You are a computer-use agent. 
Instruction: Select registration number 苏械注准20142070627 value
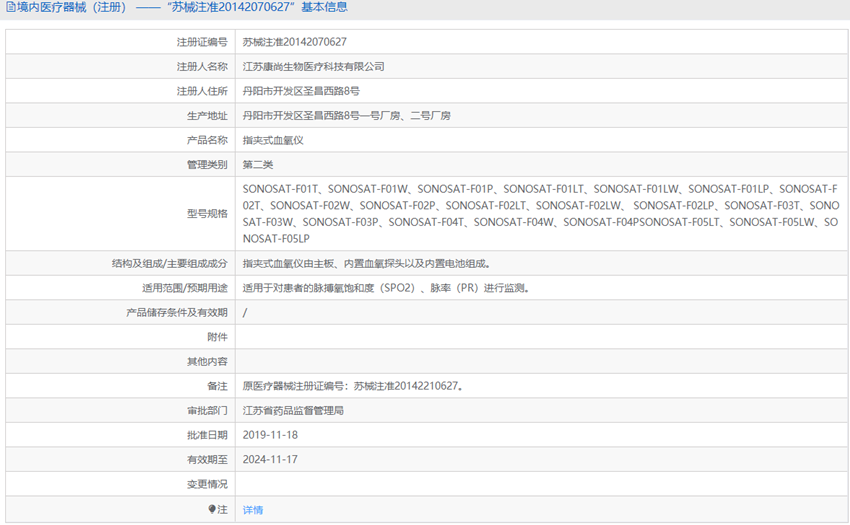[x=294, y=42]
